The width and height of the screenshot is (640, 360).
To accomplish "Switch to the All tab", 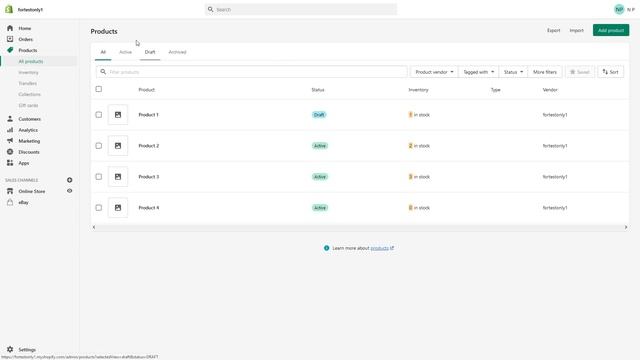I will coord(103,52).
